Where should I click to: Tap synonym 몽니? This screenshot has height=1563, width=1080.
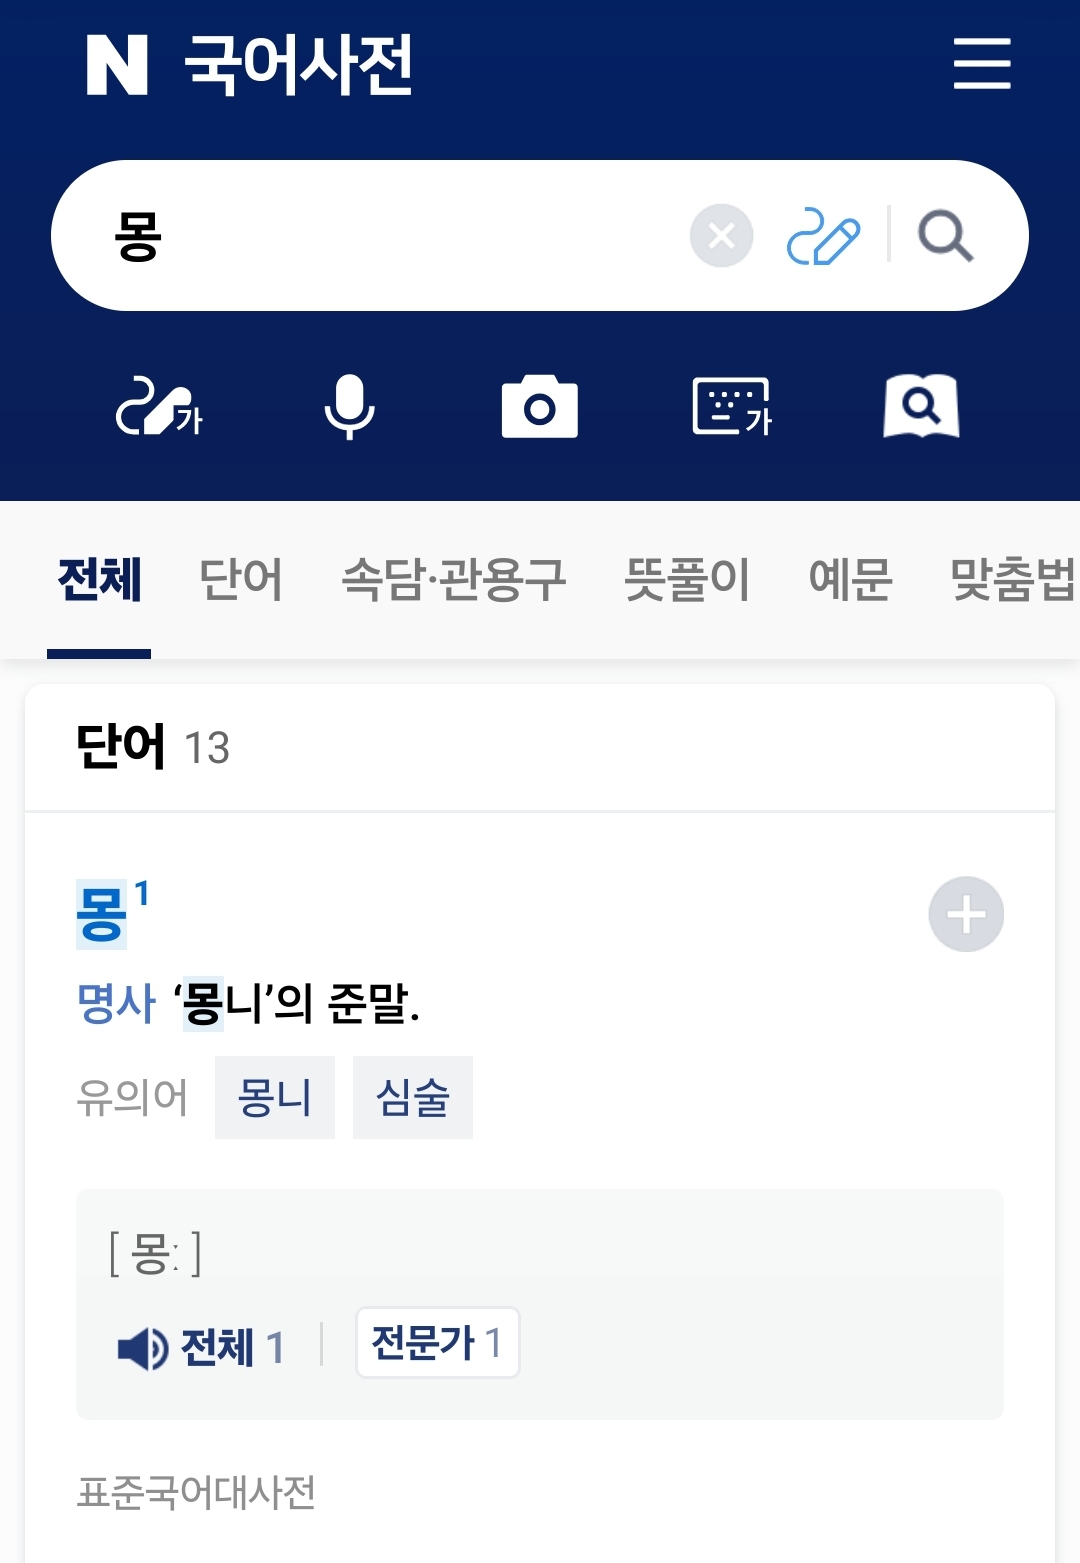pyautogui.click(x=274, y=1098)
